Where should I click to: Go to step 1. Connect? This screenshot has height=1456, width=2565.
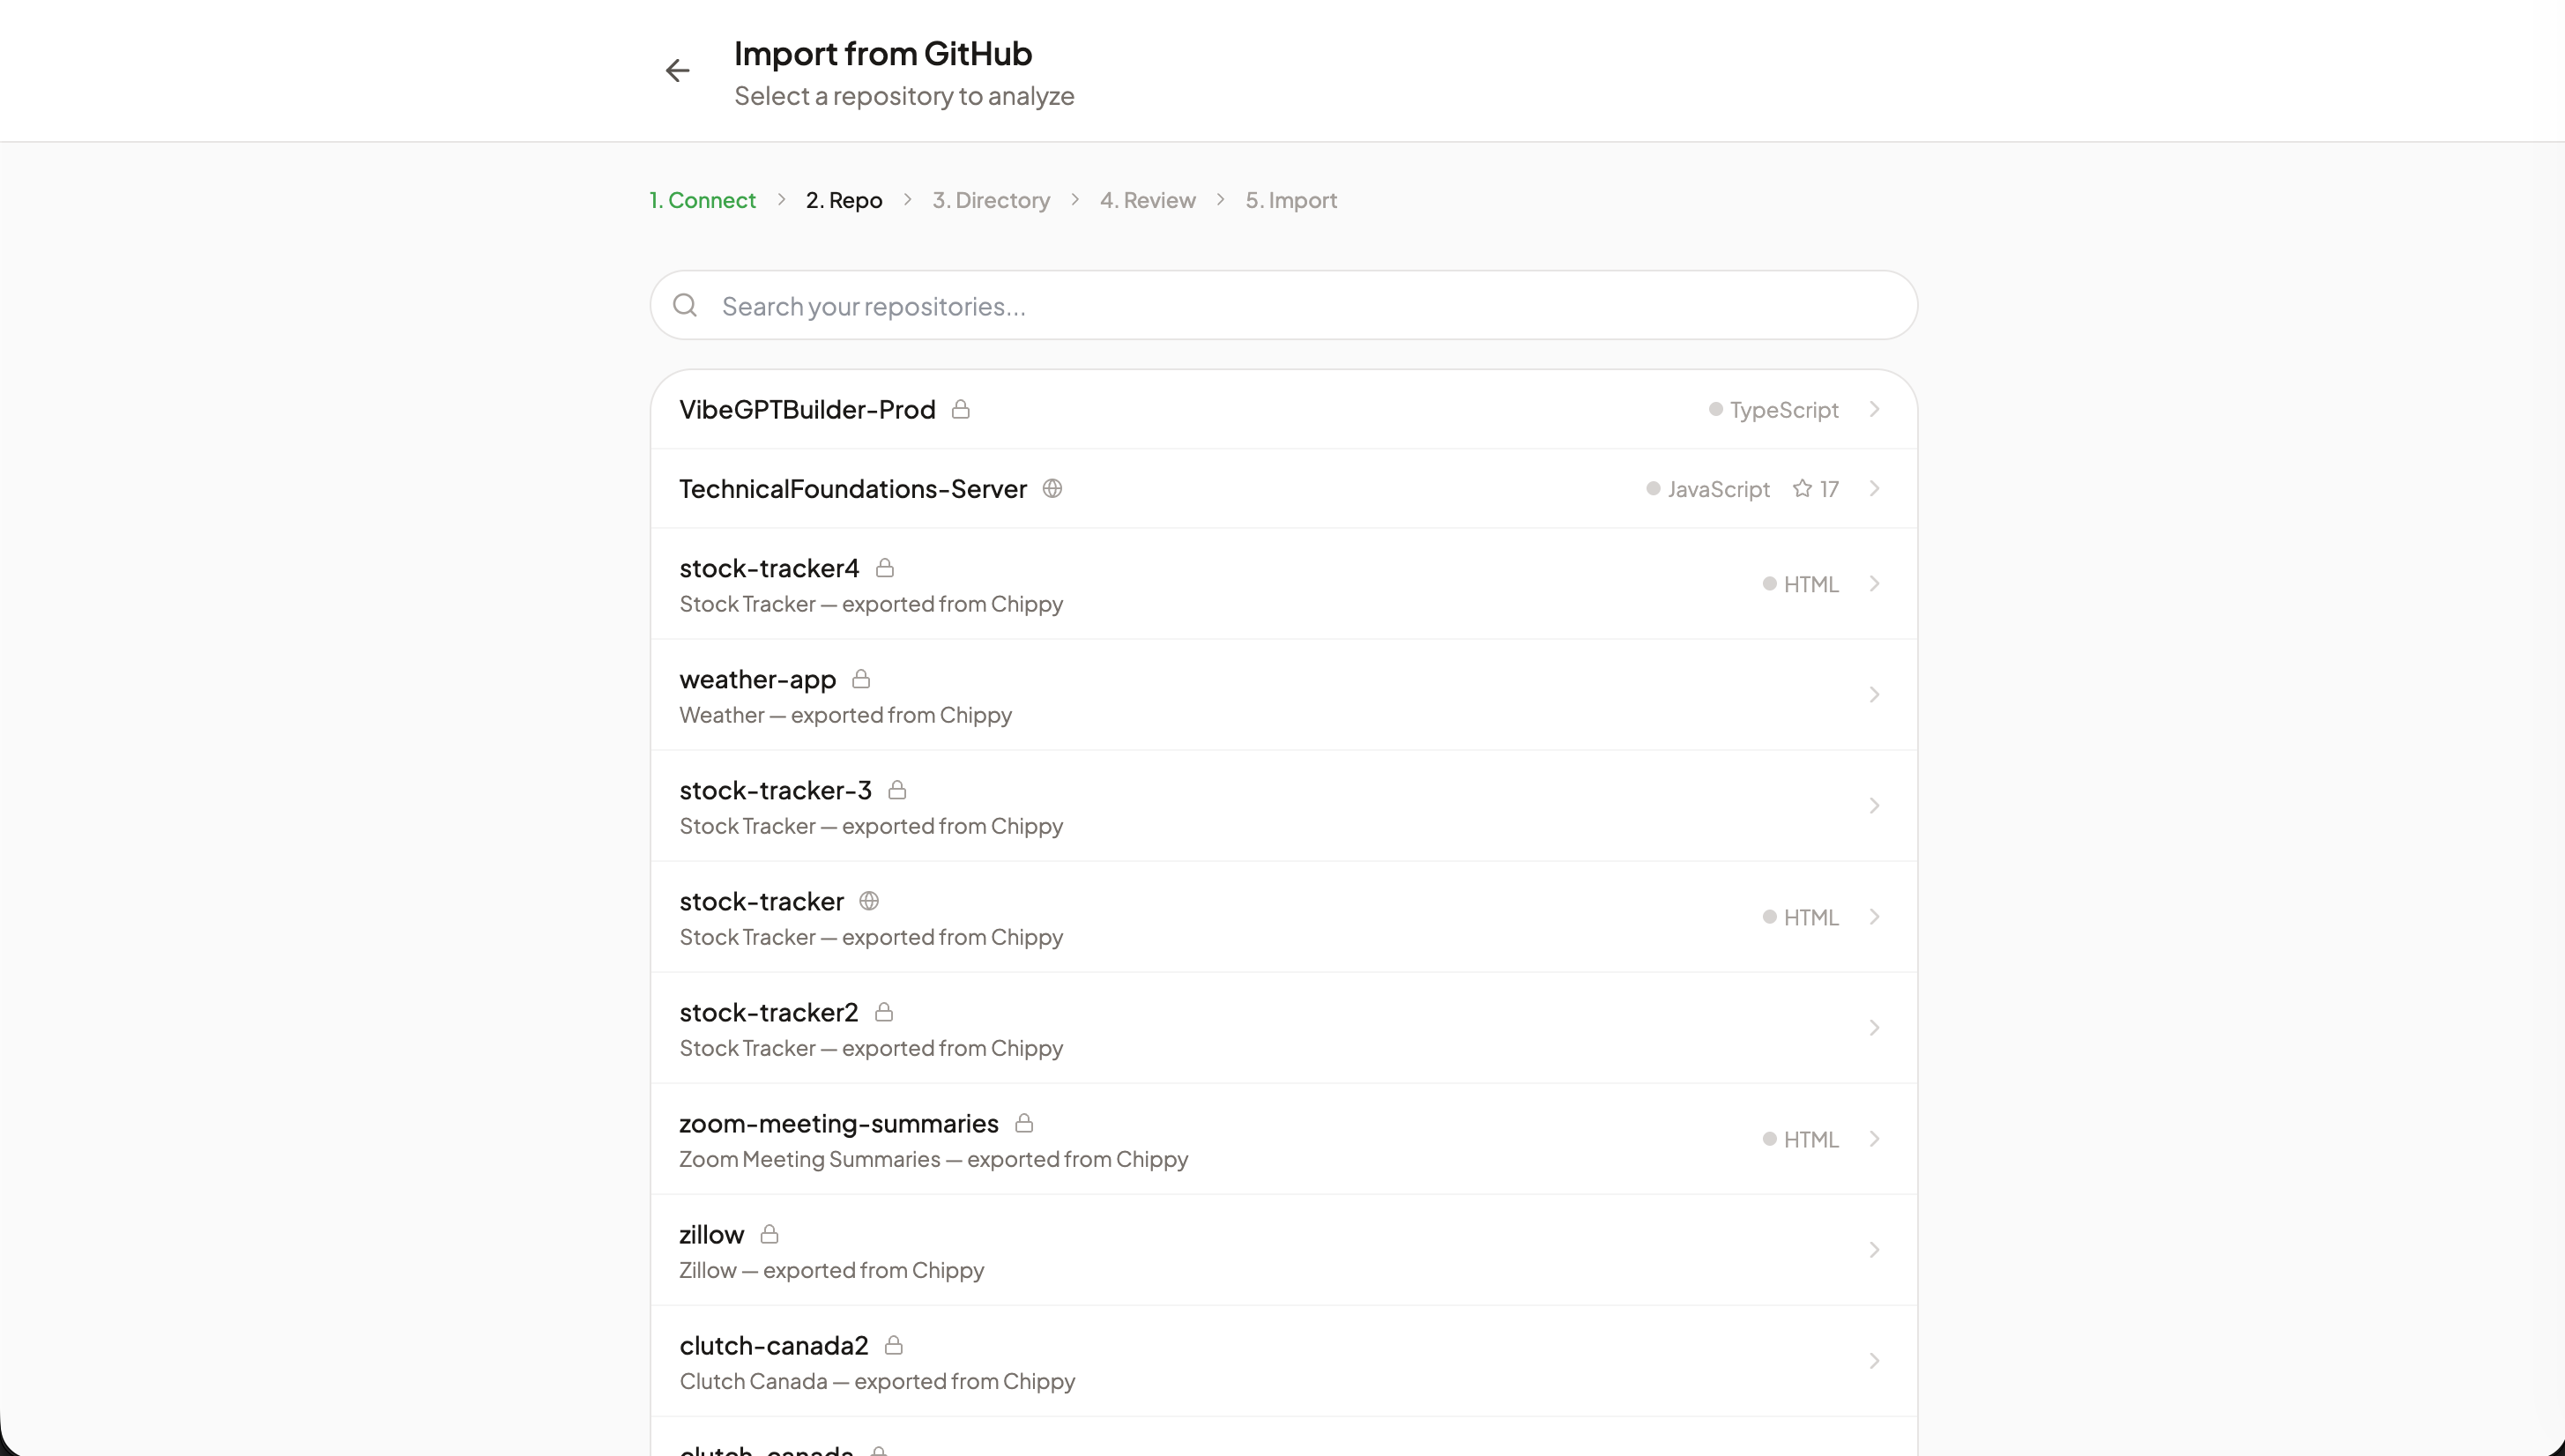tap(702, 200)
